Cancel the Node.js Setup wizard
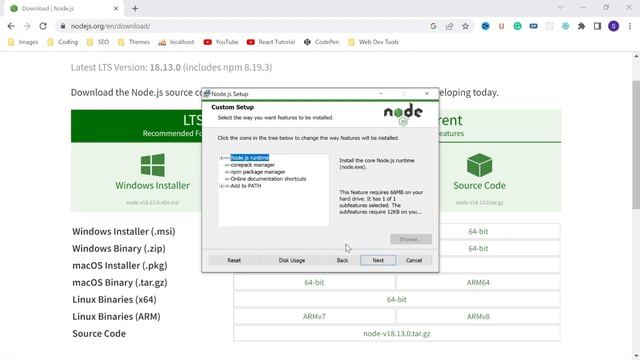 pyautogui.click(x=414, y=260)
